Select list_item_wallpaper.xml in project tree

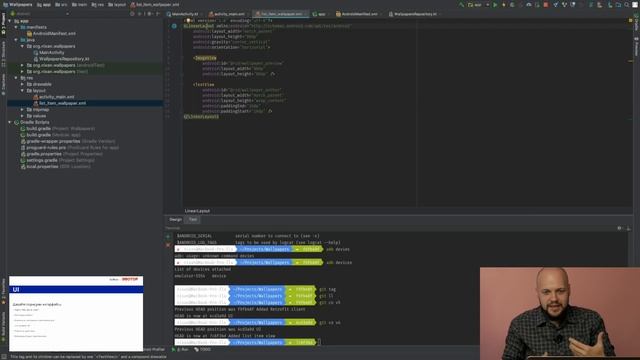coord(60,103)
